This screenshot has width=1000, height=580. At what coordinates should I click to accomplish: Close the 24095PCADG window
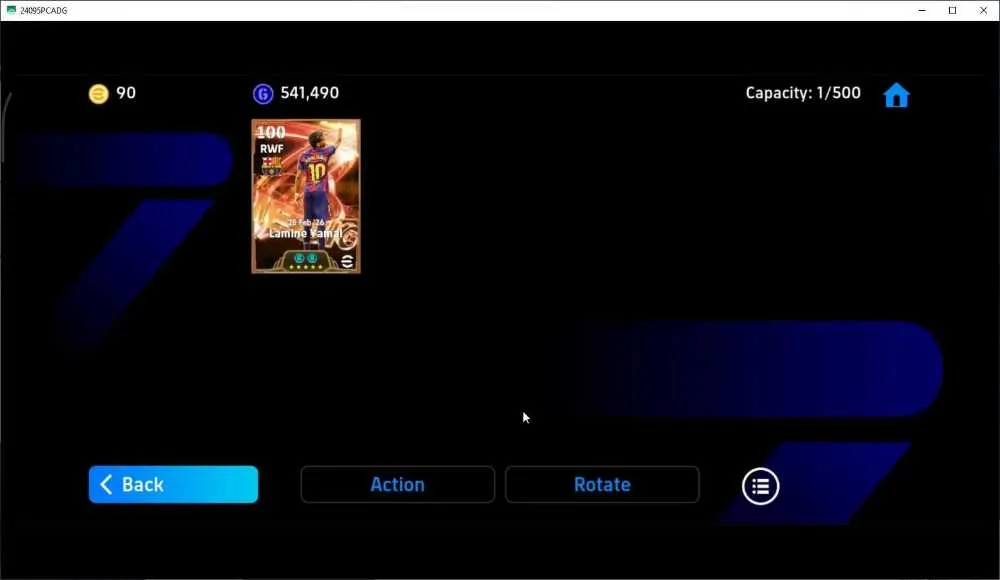click(983, 10)
